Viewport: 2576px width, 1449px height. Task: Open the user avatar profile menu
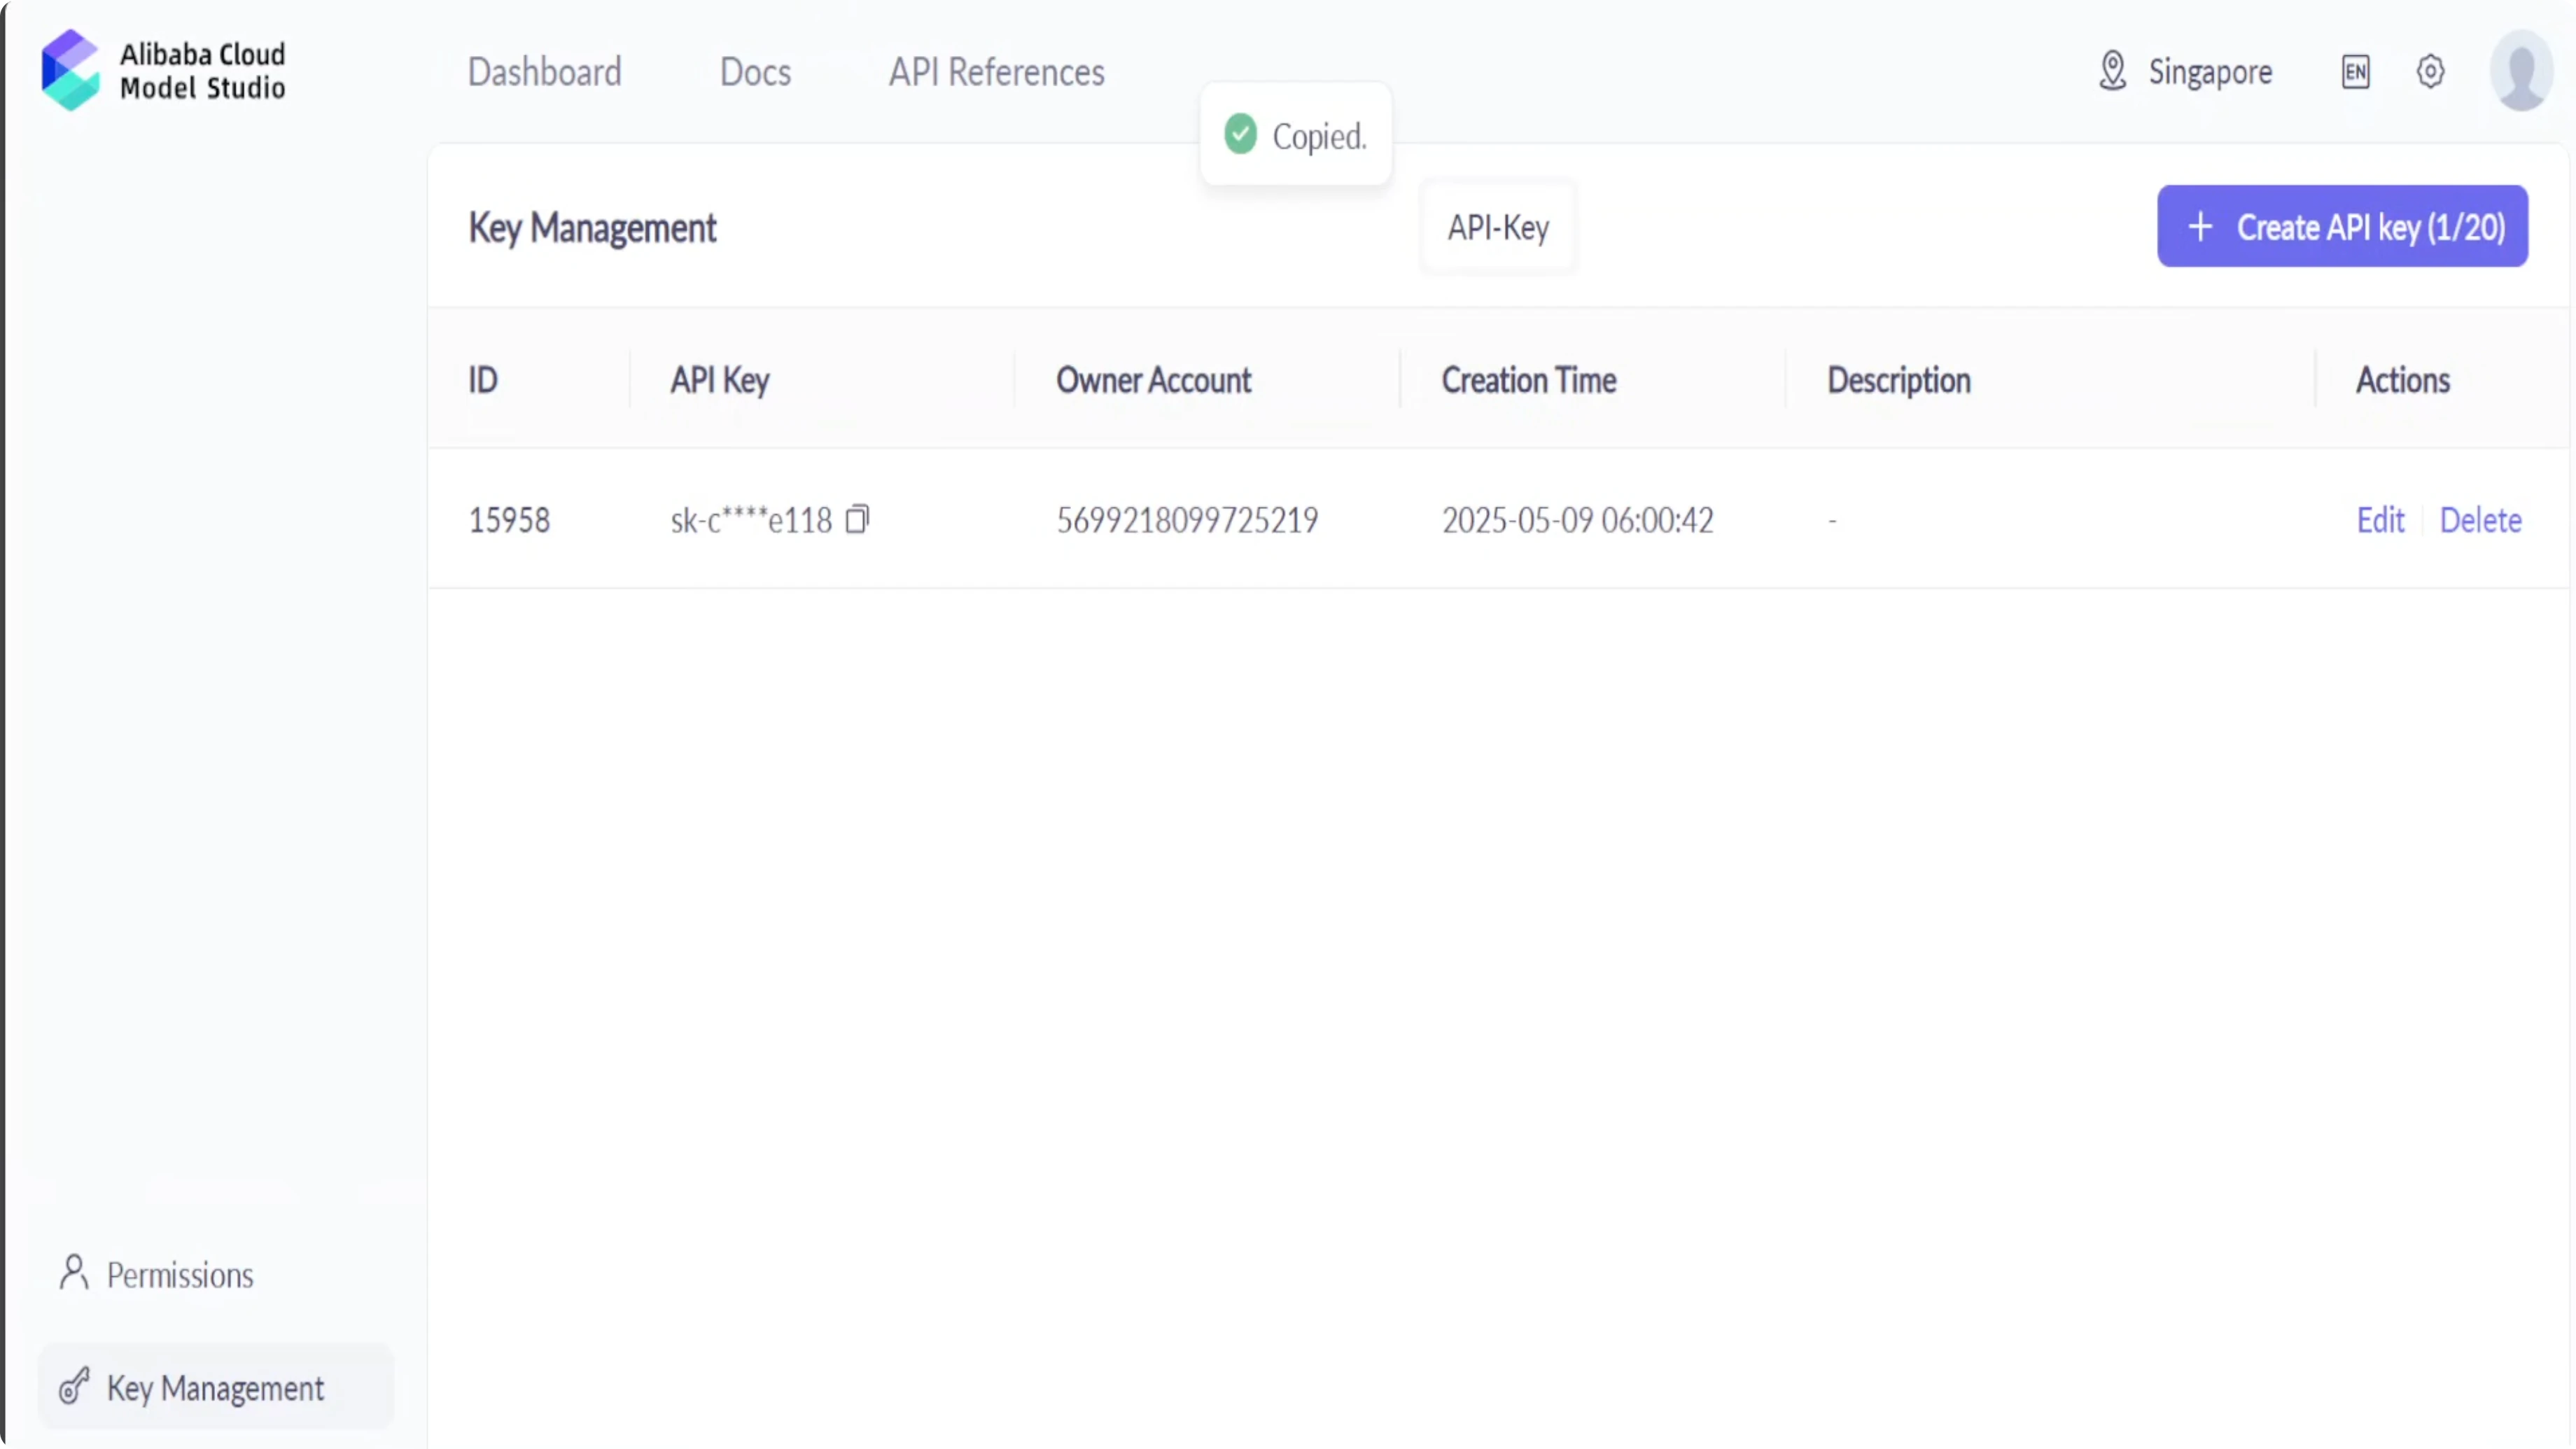tap(2520, 71)
